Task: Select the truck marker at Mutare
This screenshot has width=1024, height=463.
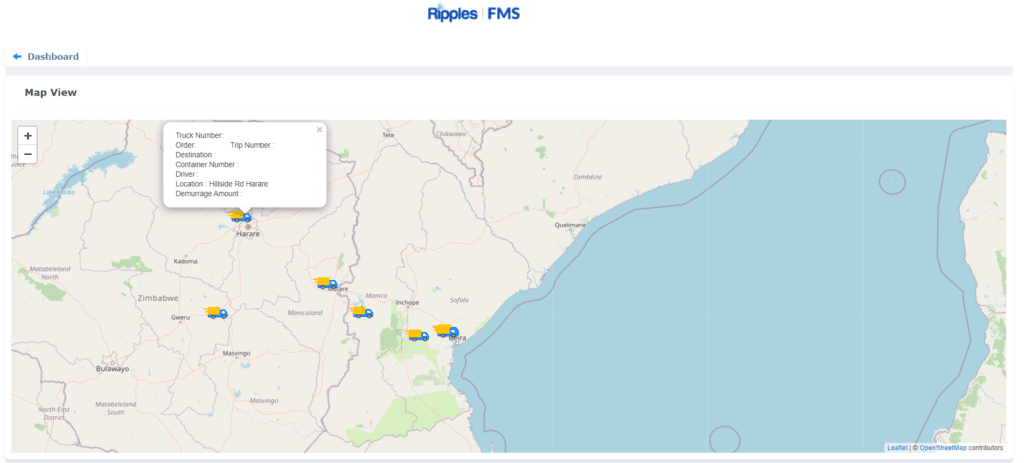Action: 326,283
